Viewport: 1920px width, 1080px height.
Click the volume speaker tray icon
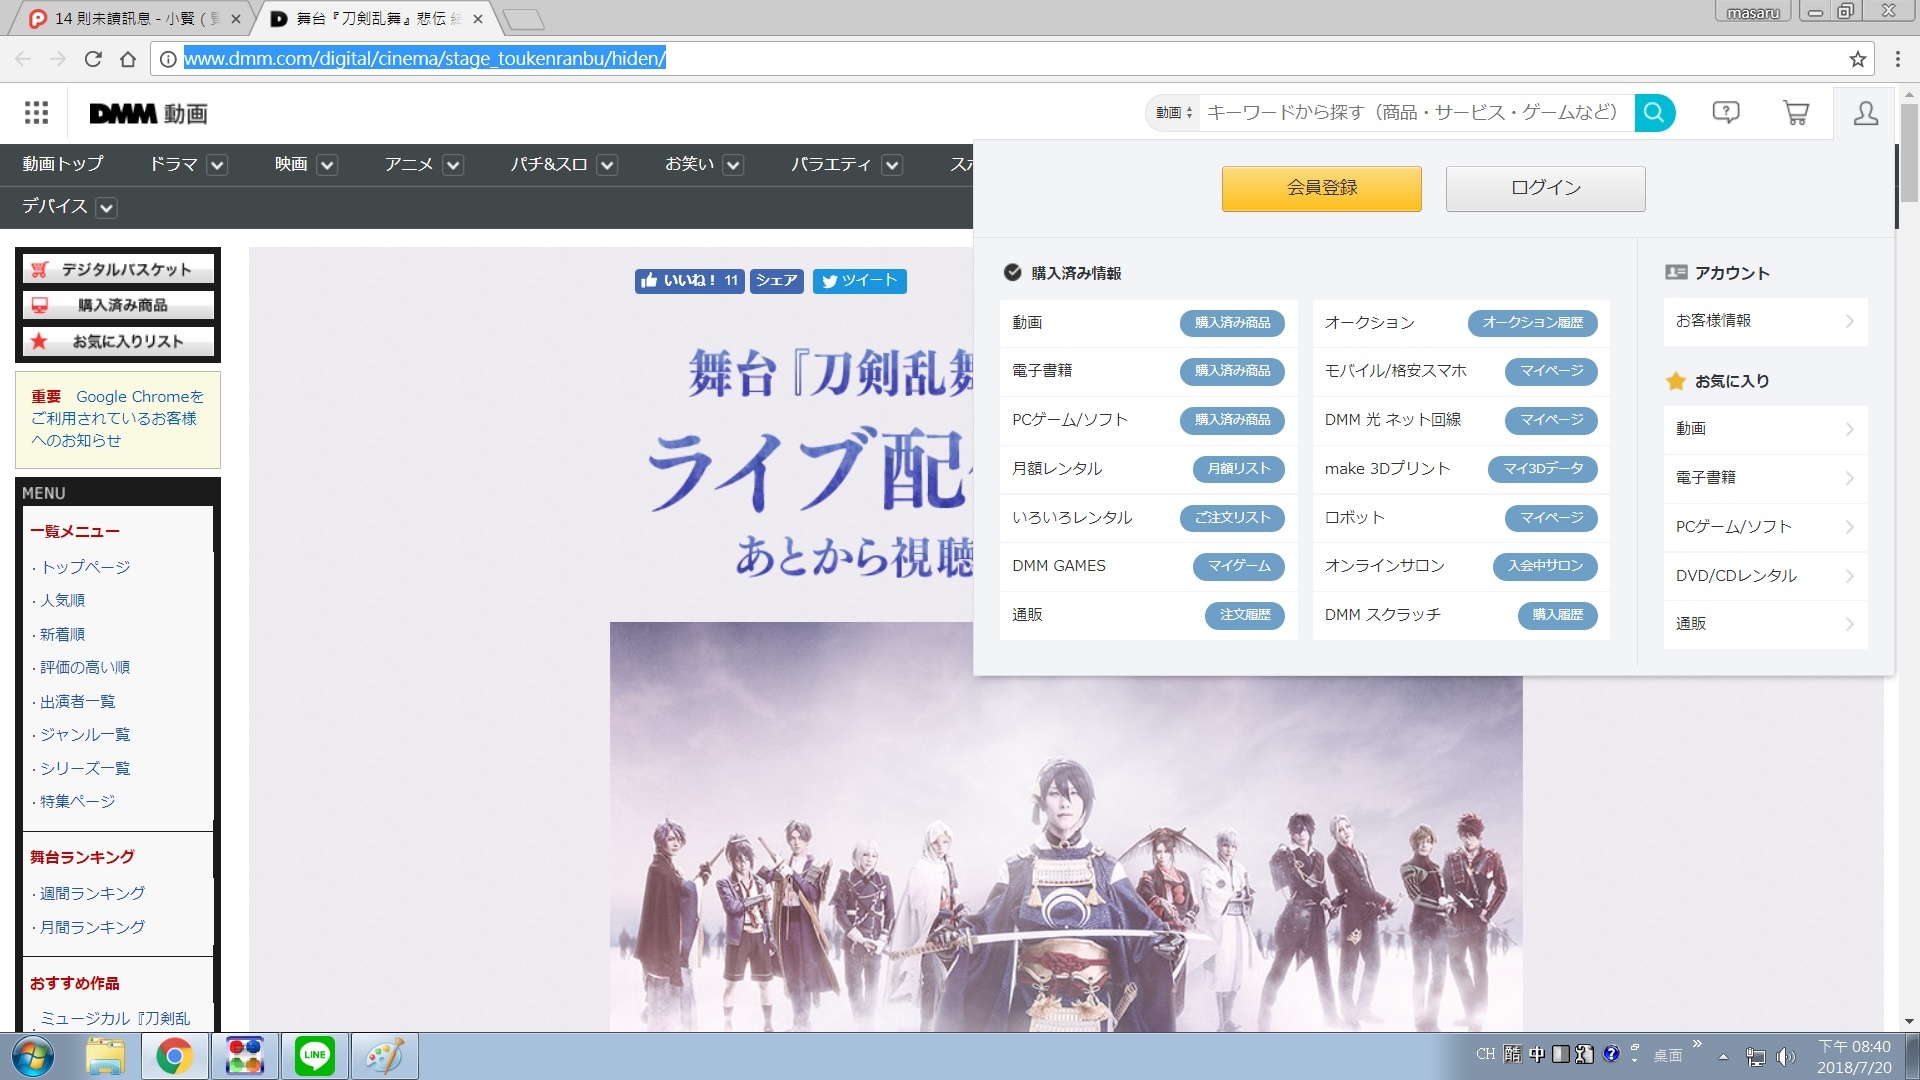tap(1785, 1056)
